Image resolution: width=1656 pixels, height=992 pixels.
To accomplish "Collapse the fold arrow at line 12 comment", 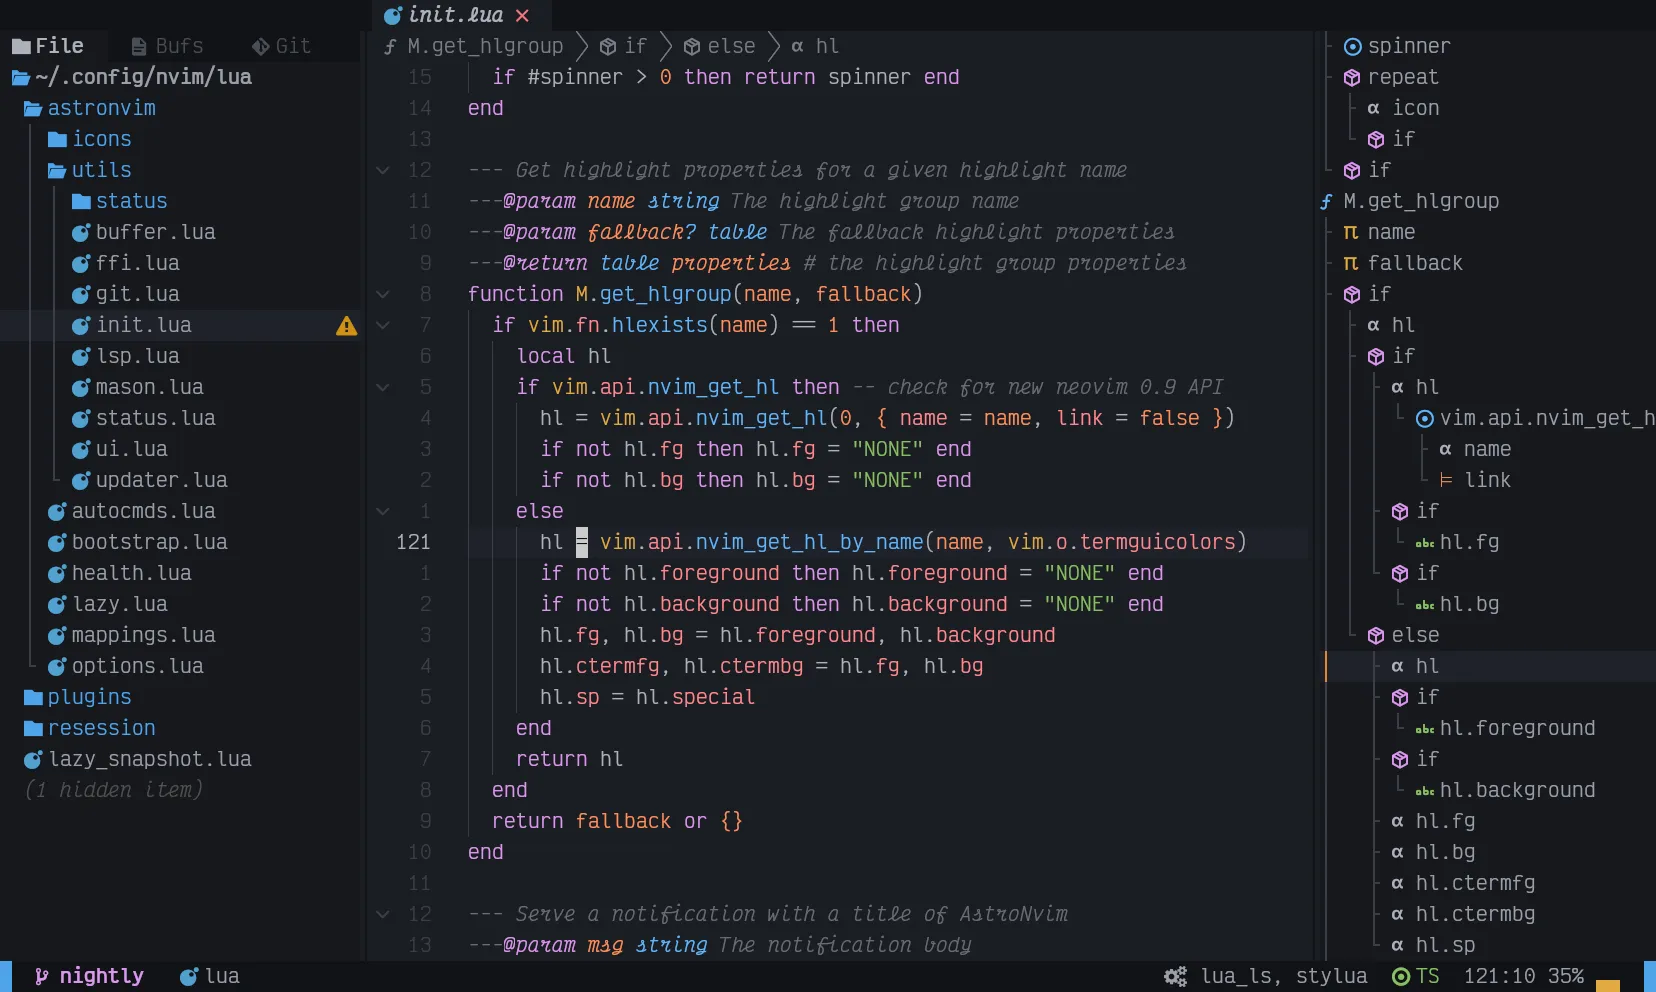I will pyautogui.click(x=384, y=170).
